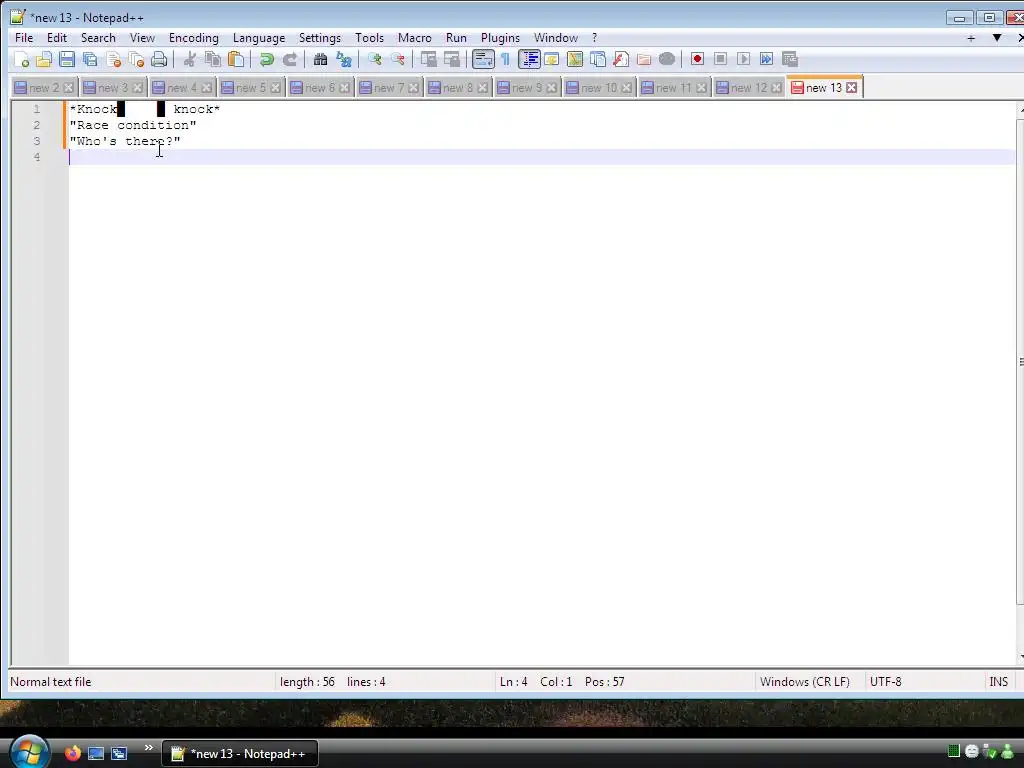The height and width of the screenshot is (768, 1024).
Task: Start macro recording with red dot icon
Action: tap(697, 59)
